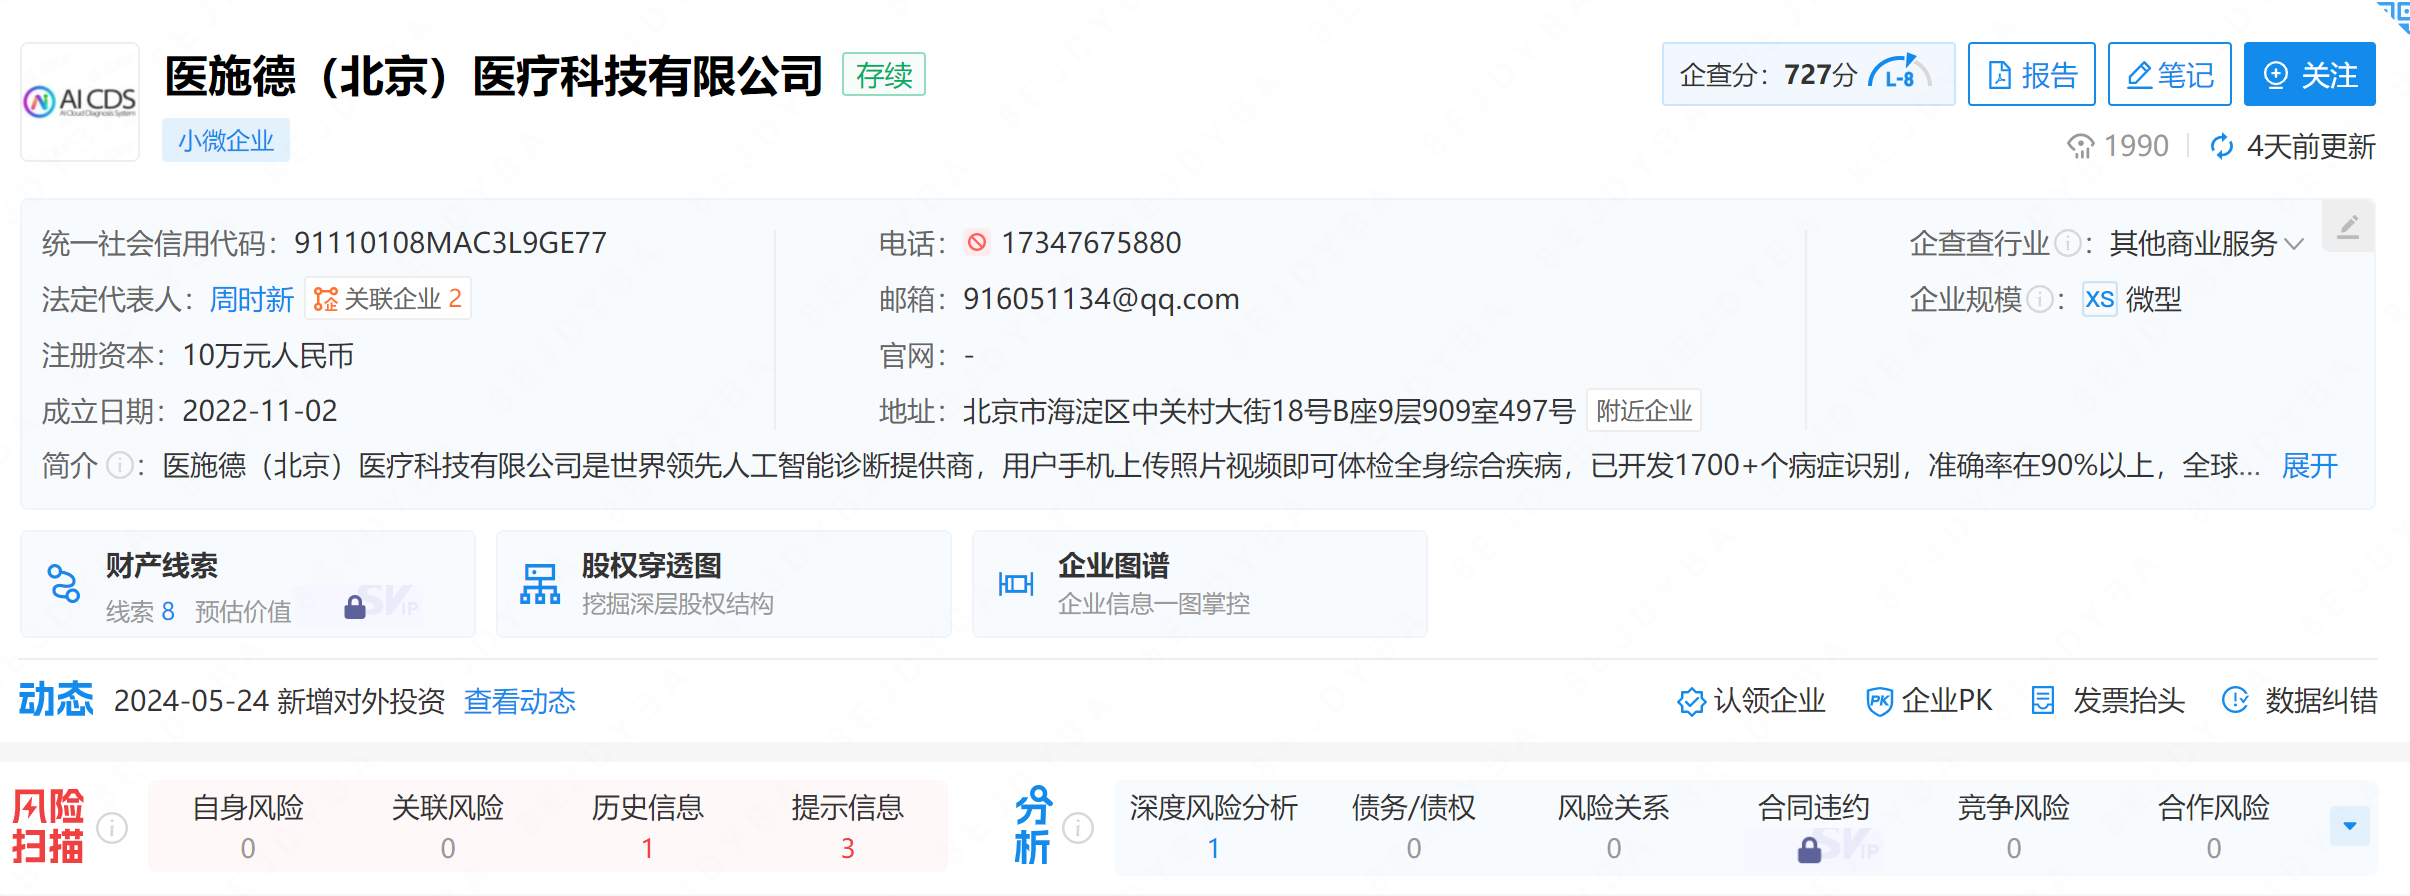This screenshot has width=2410, height=896.
Task: Expand the company intro with 展开
Action: click(x=2309, y=466)
